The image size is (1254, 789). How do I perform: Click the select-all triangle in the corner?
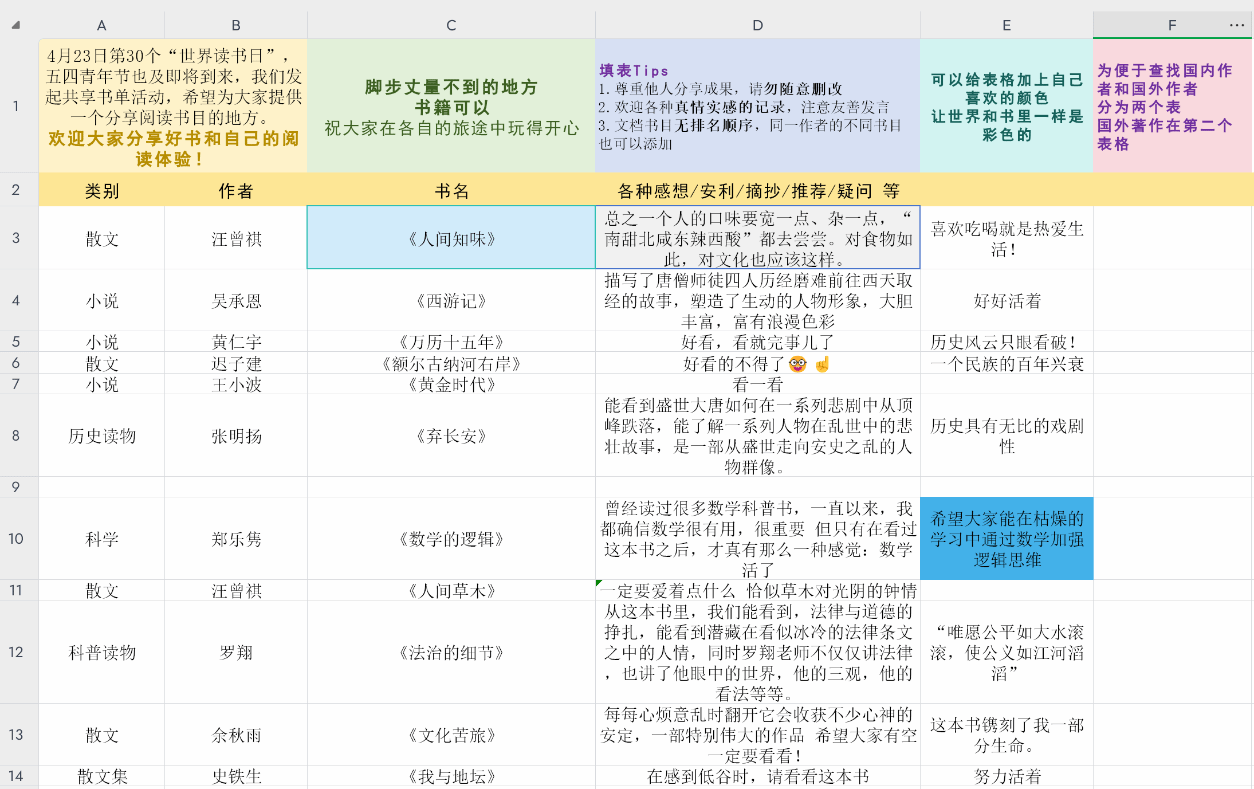(15, 25)
